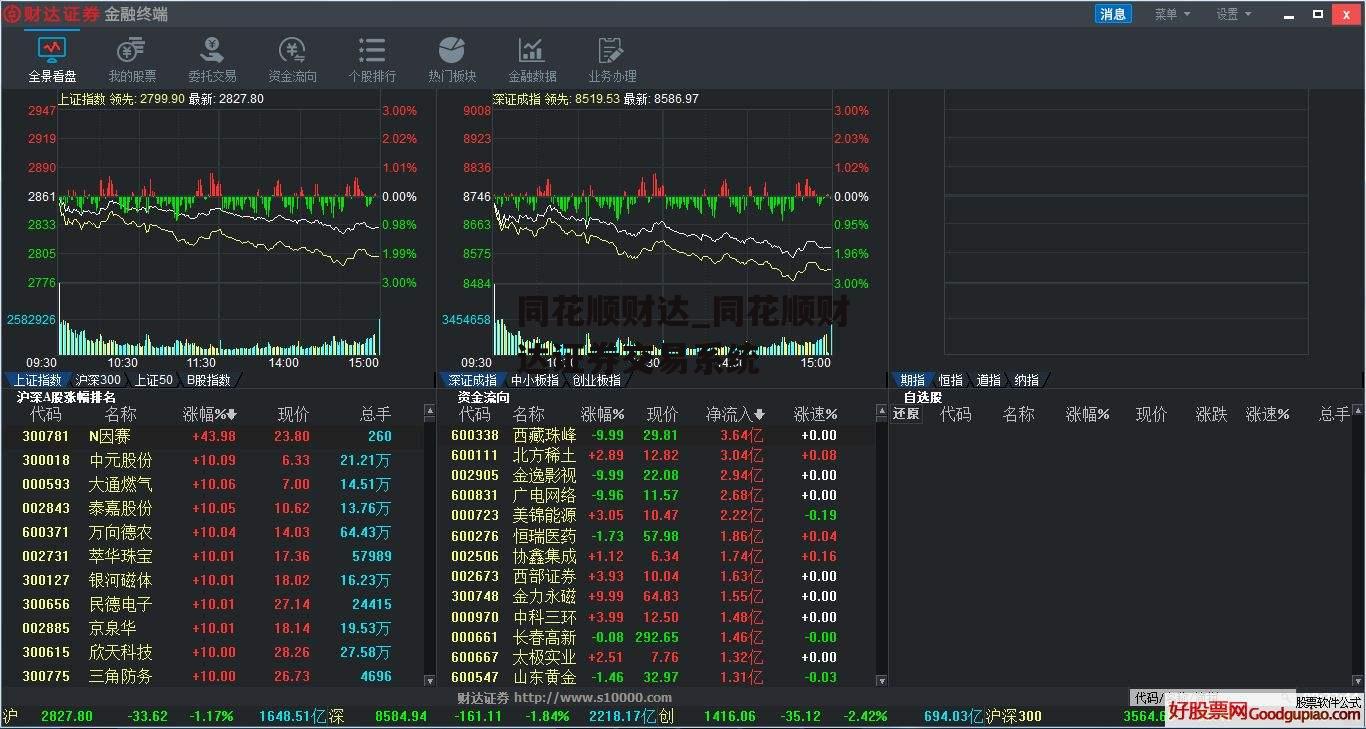Switch to 期指 futures tab
The height and width of the screenshot is (729, 1366).
click(x=912, y=380)
